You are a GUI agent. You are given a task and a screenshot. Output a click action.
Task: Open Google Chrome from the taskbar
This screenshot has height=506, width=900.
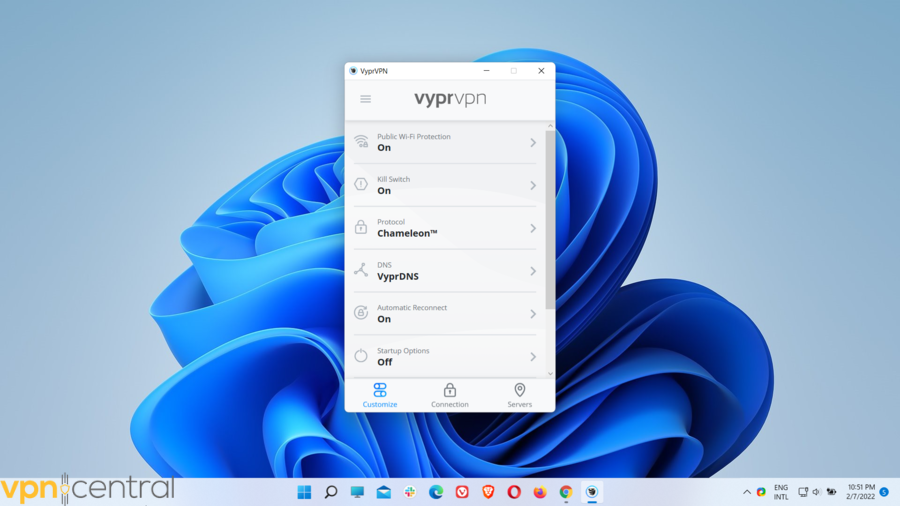pyautogui.click(x=566, y=492)
